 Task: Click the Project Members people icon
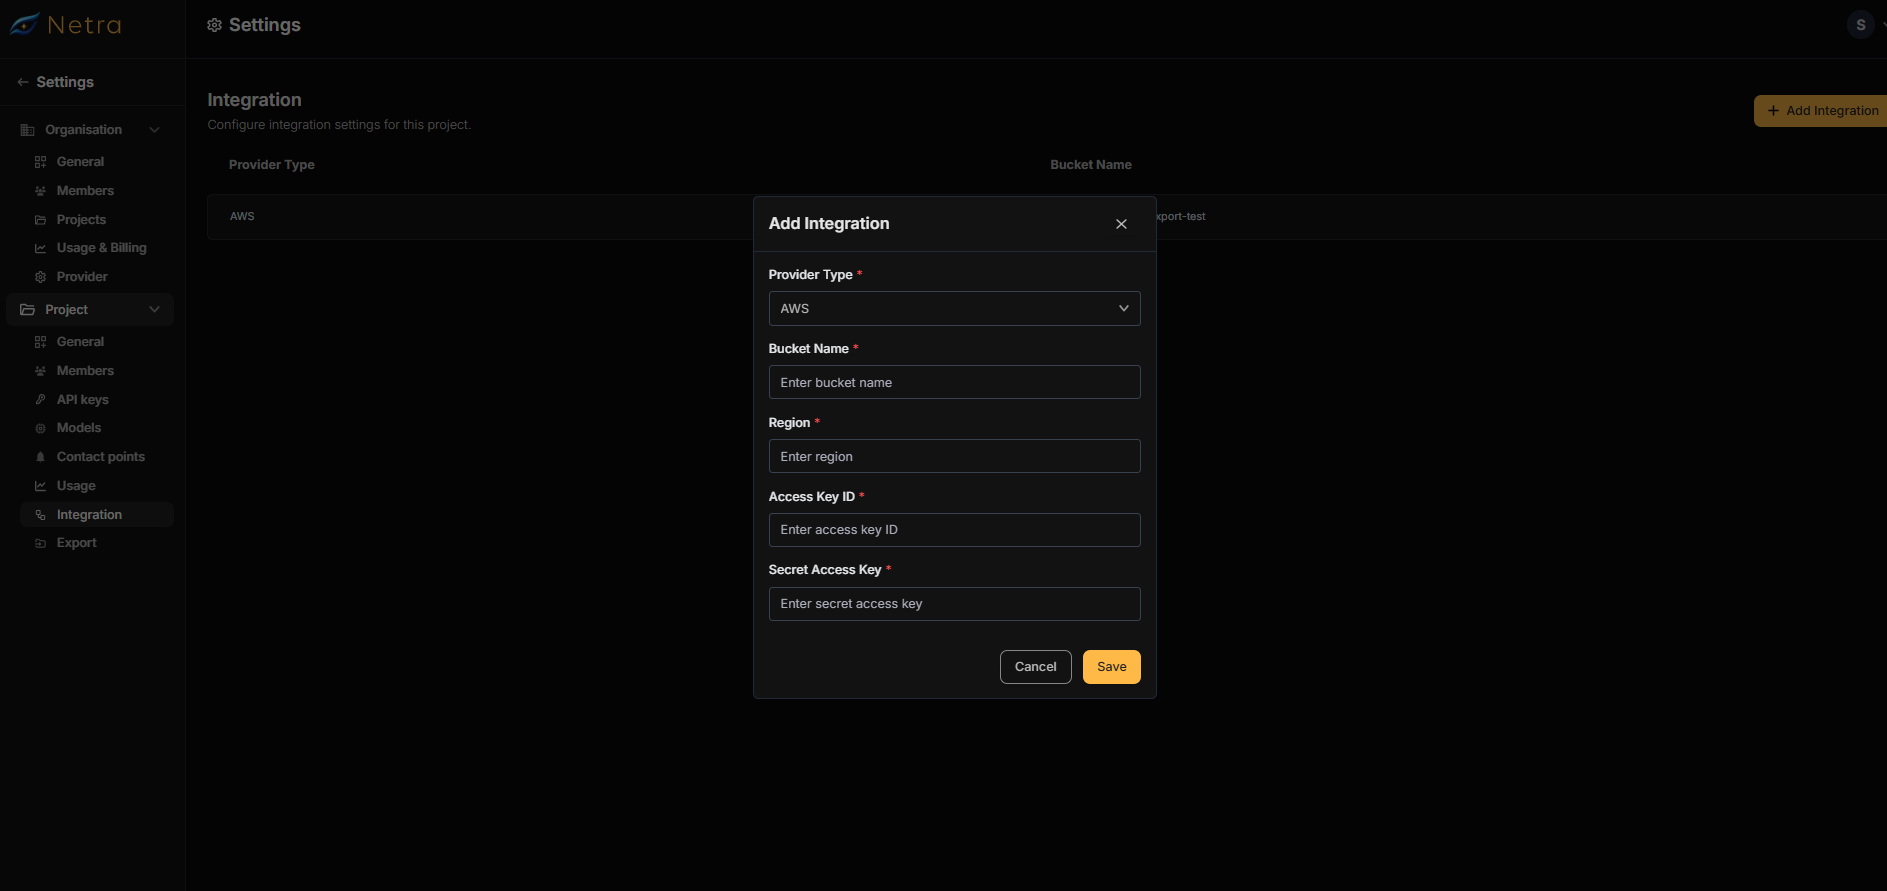click(40, 371)
